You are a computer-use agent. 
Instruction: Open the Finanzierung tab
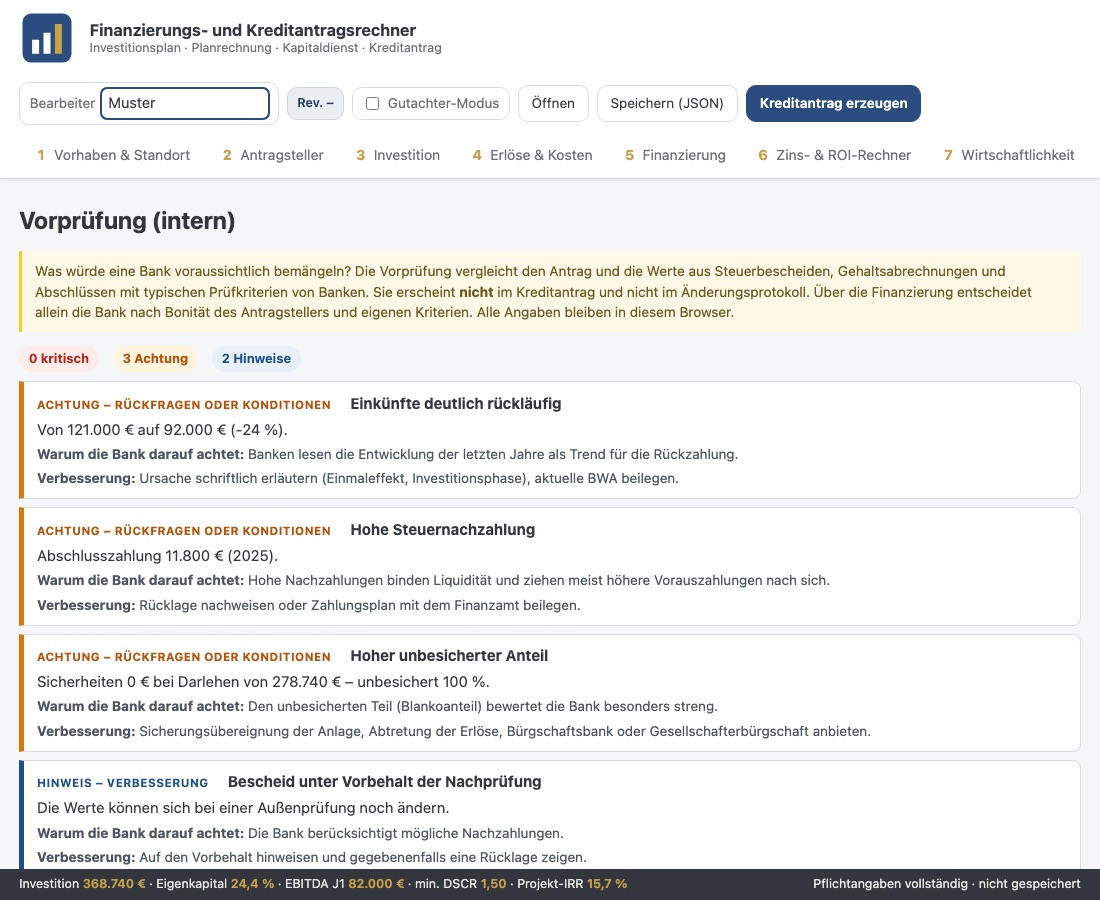pyautogui.click(x=676, y=155)
